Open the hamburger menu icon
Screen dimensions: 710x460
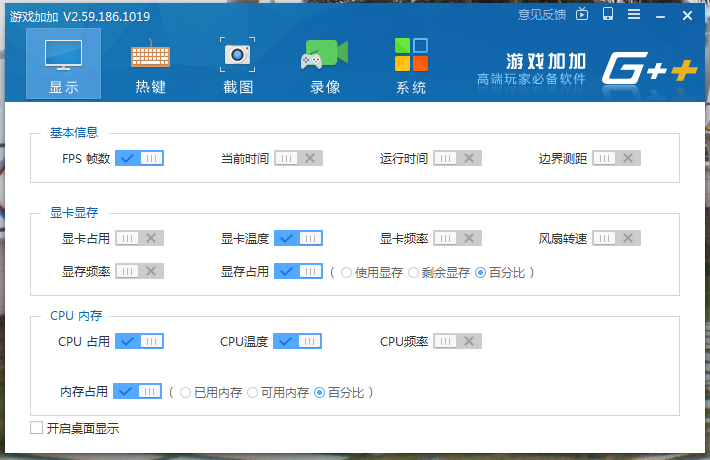(x=634, y=14)
